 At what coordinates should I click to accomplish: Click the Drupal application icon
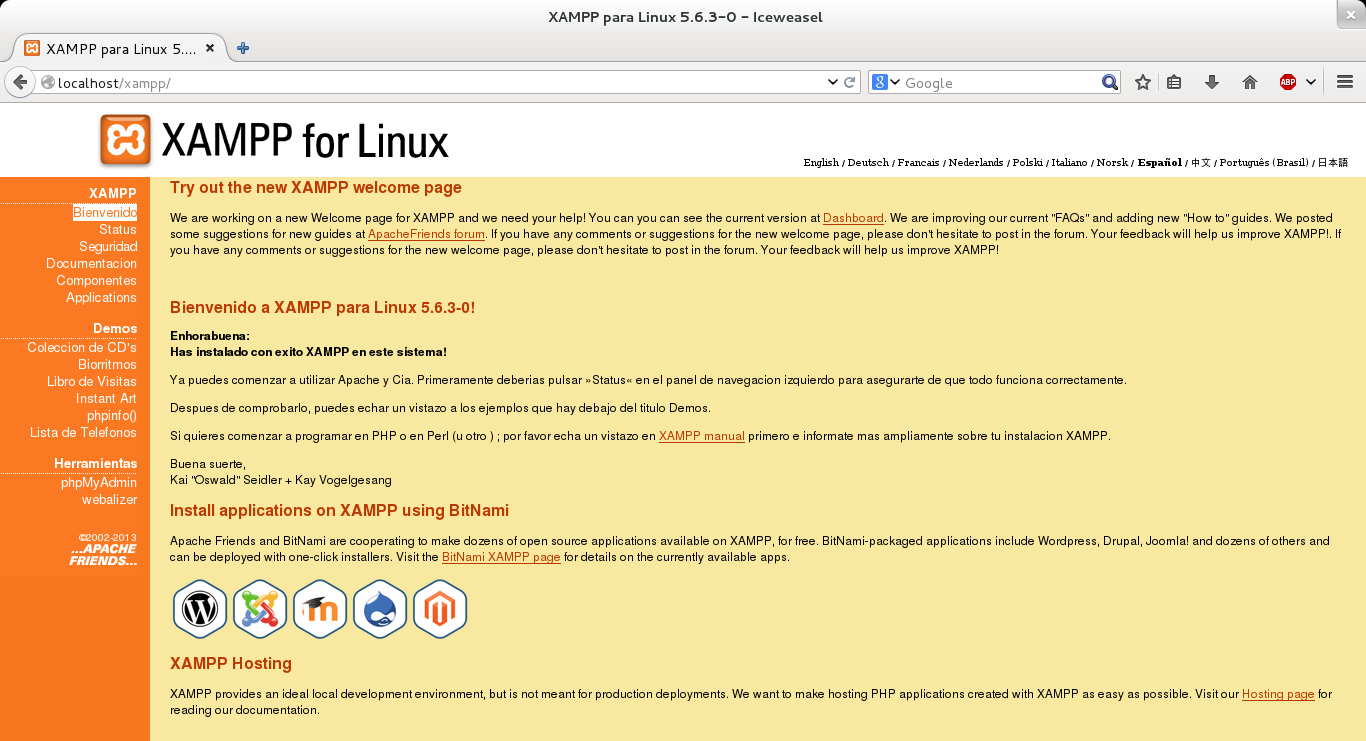point(380,609)
